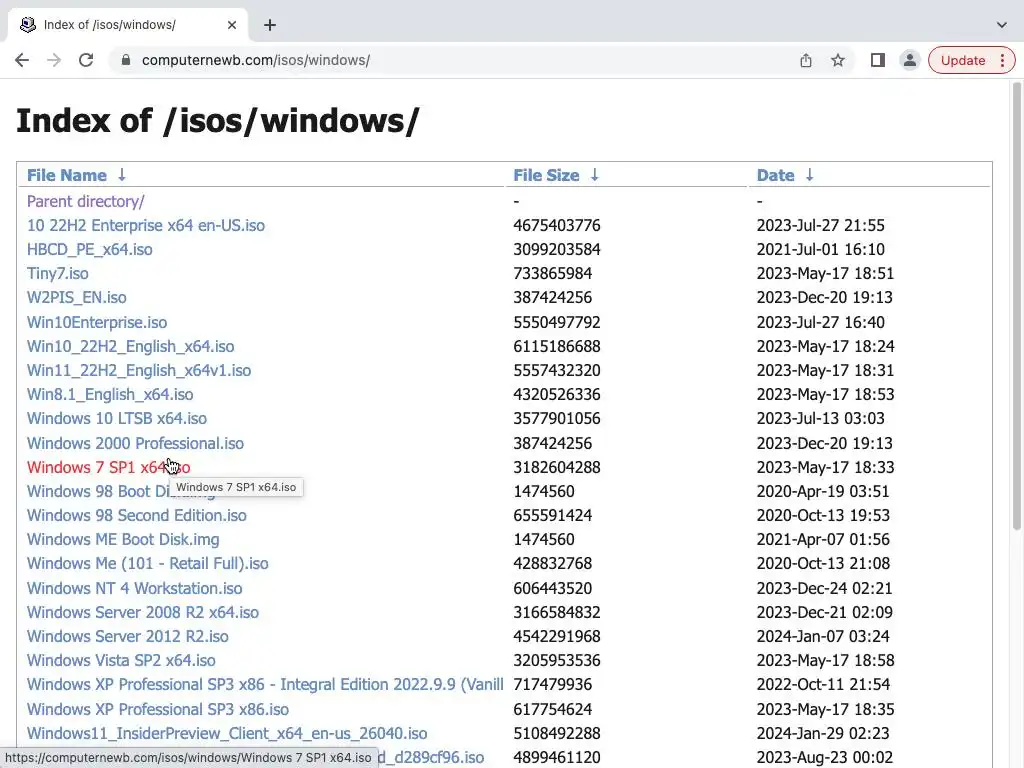This screenshot has height=768, width=1024.
Task: Sort by Date column
Action: (x=775, y=175)
